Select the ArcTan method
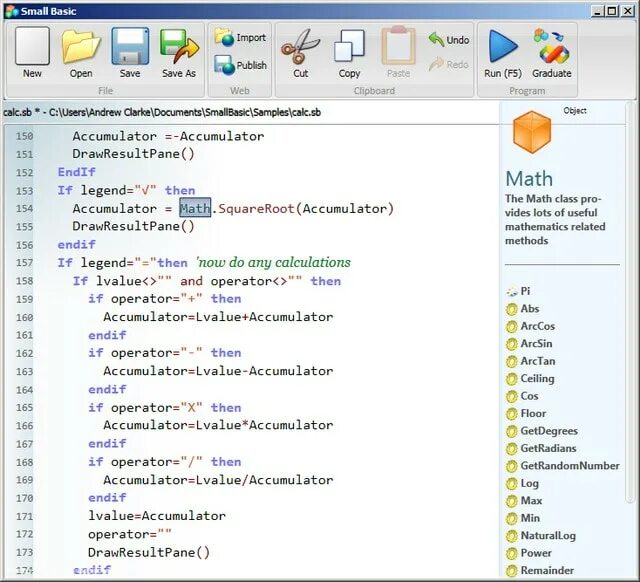 click(x=530, y=362)
